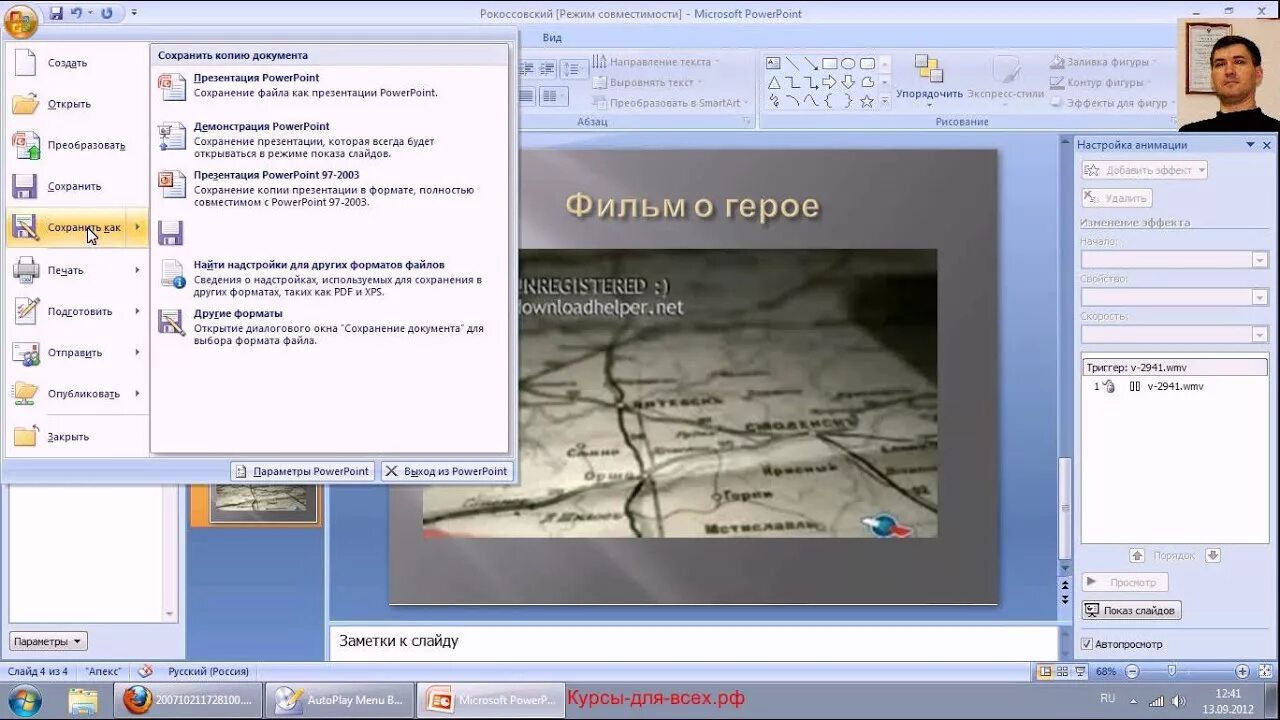Select Преобразовать in the Office menu
This screenshot has height=720, width=1280.
76,145
